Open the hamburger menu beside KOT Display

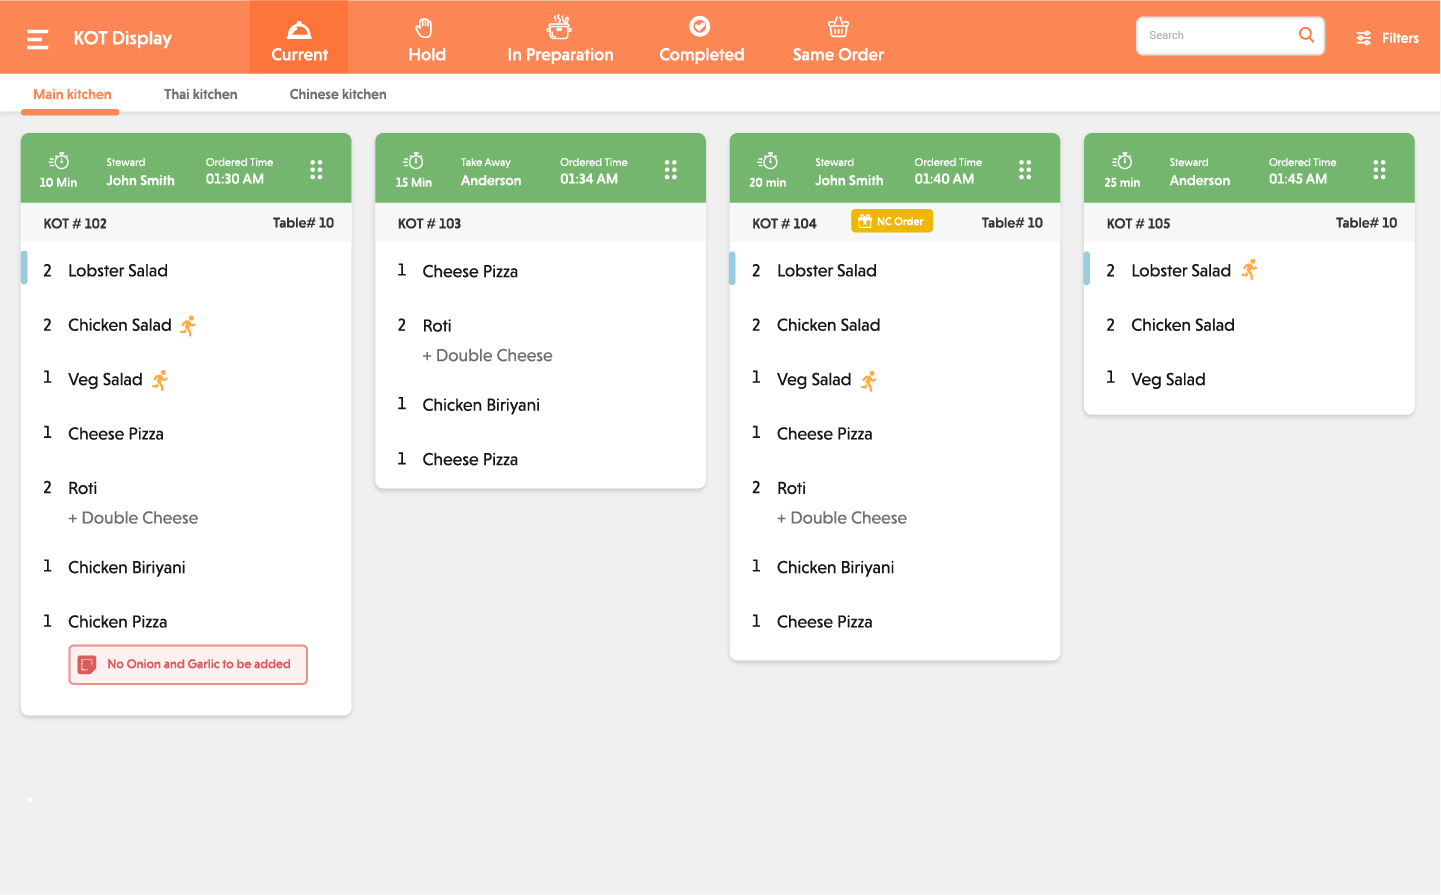point(38,39)
